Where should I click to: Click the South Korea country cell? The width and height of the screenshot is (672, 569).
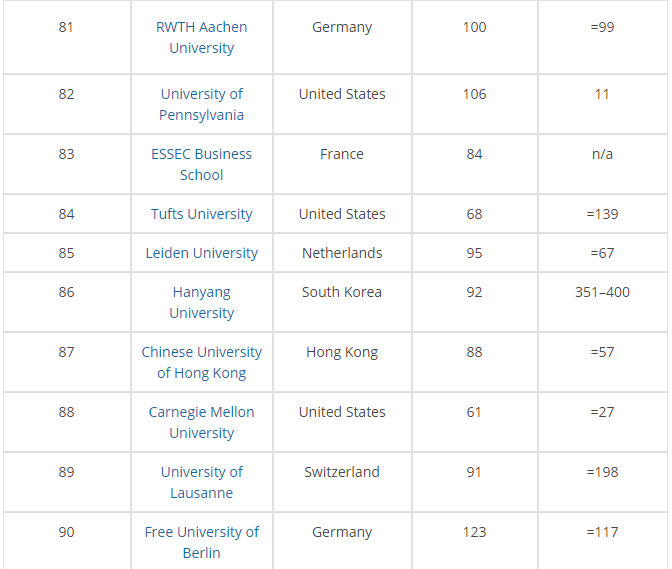(x=342, y=292)
